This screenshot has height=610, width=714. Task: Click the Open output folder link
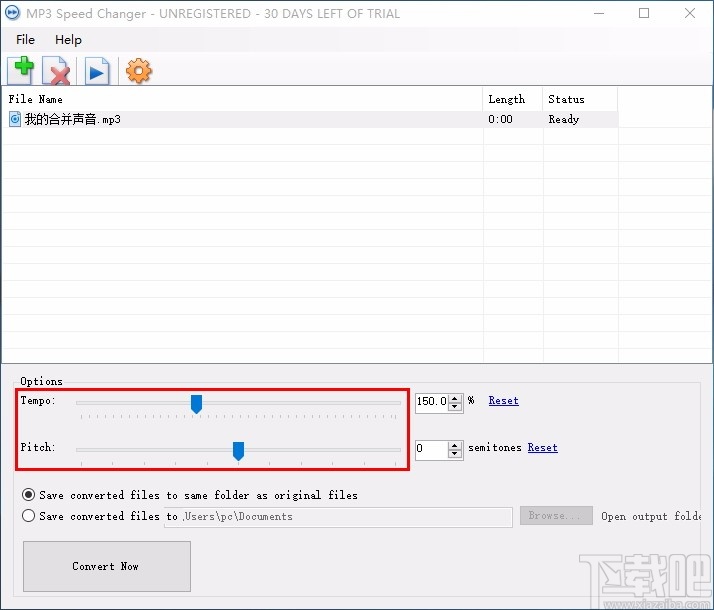(x=651, y=516)
